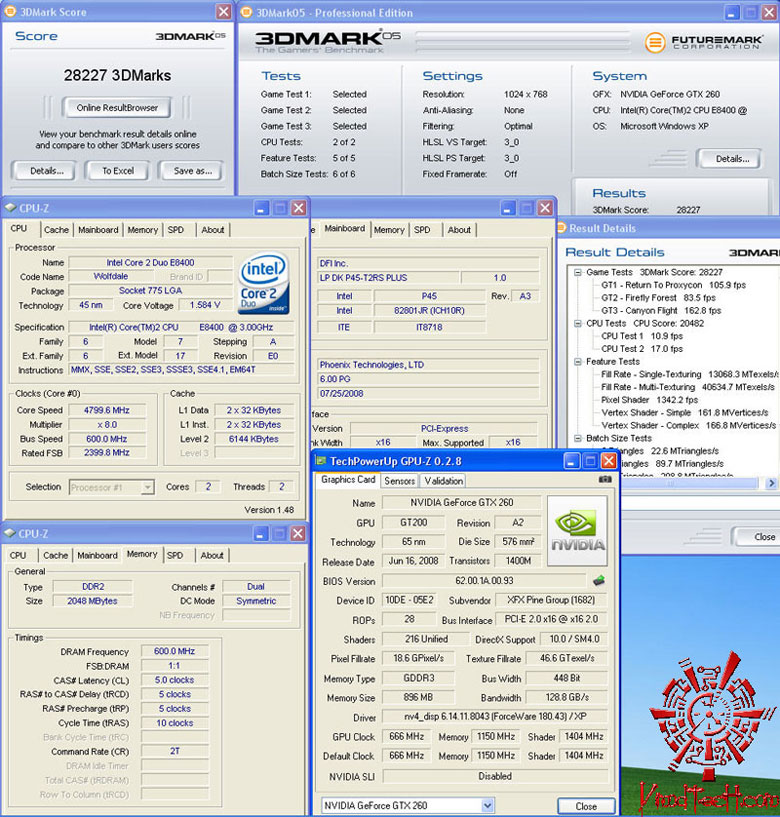Open SPD tab in bottom CPU-Z window

[175, 555]
